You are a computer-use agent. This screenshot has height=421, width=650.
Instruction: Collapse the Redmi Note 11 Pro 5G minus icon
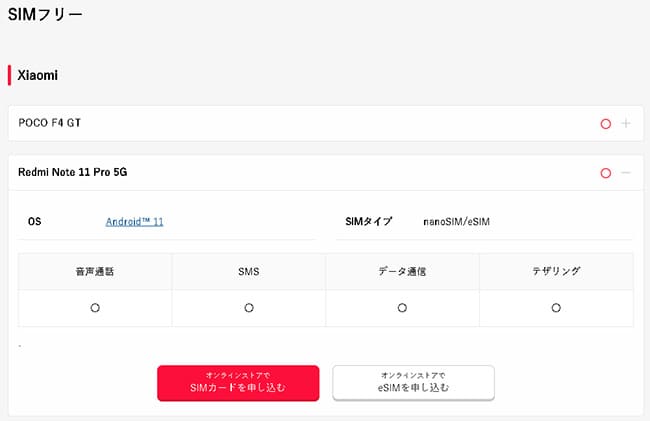coord(626,173)
